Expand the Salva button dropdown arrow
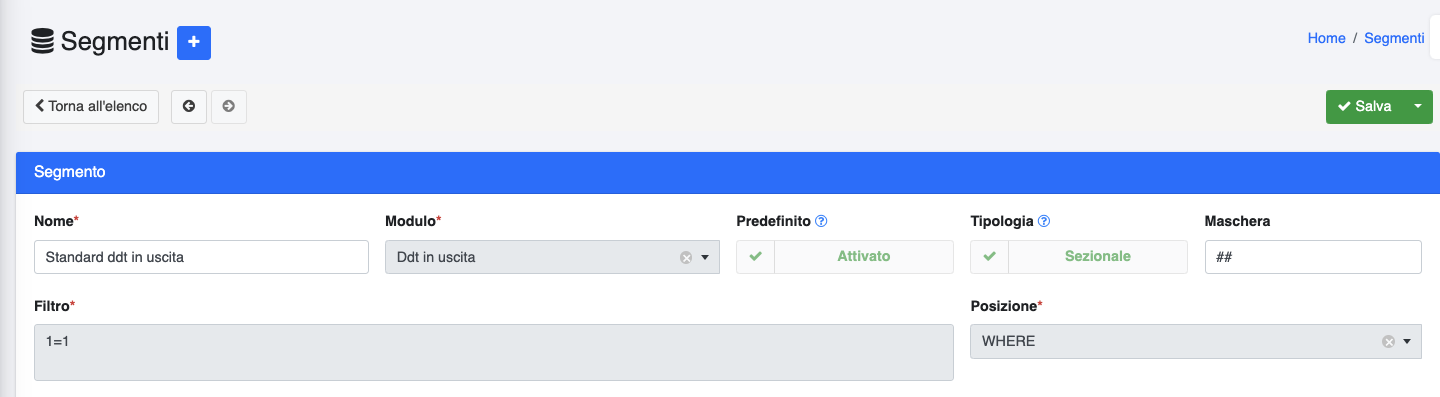The image size is (1440, 397). (x=1417, y=106)
